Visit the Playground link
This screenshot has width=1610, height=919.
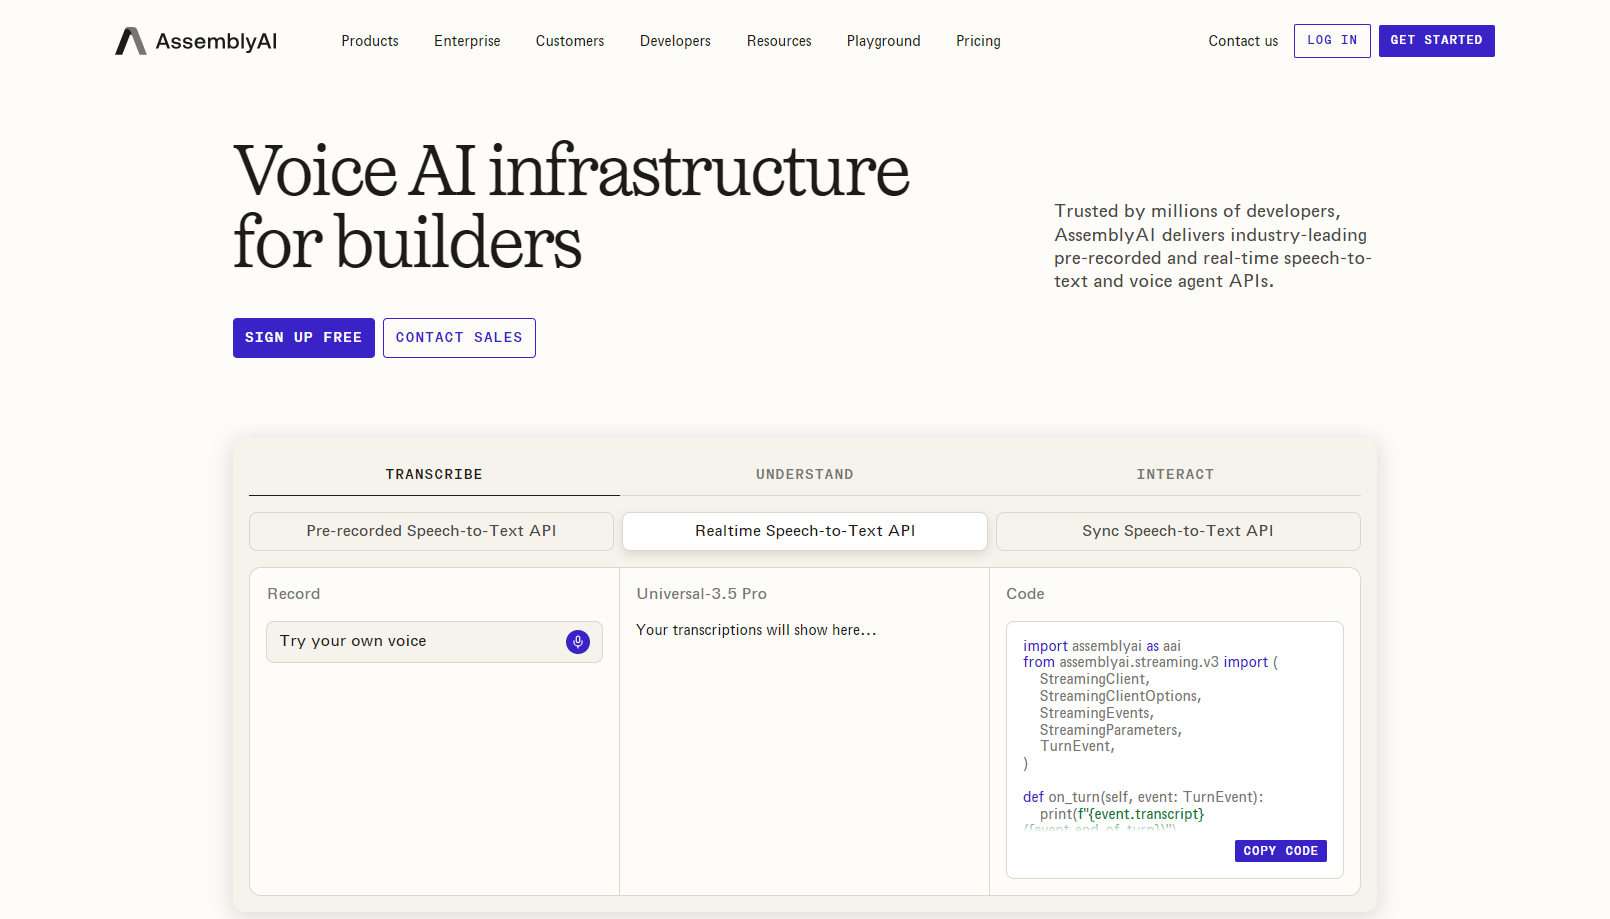point(884,41)
